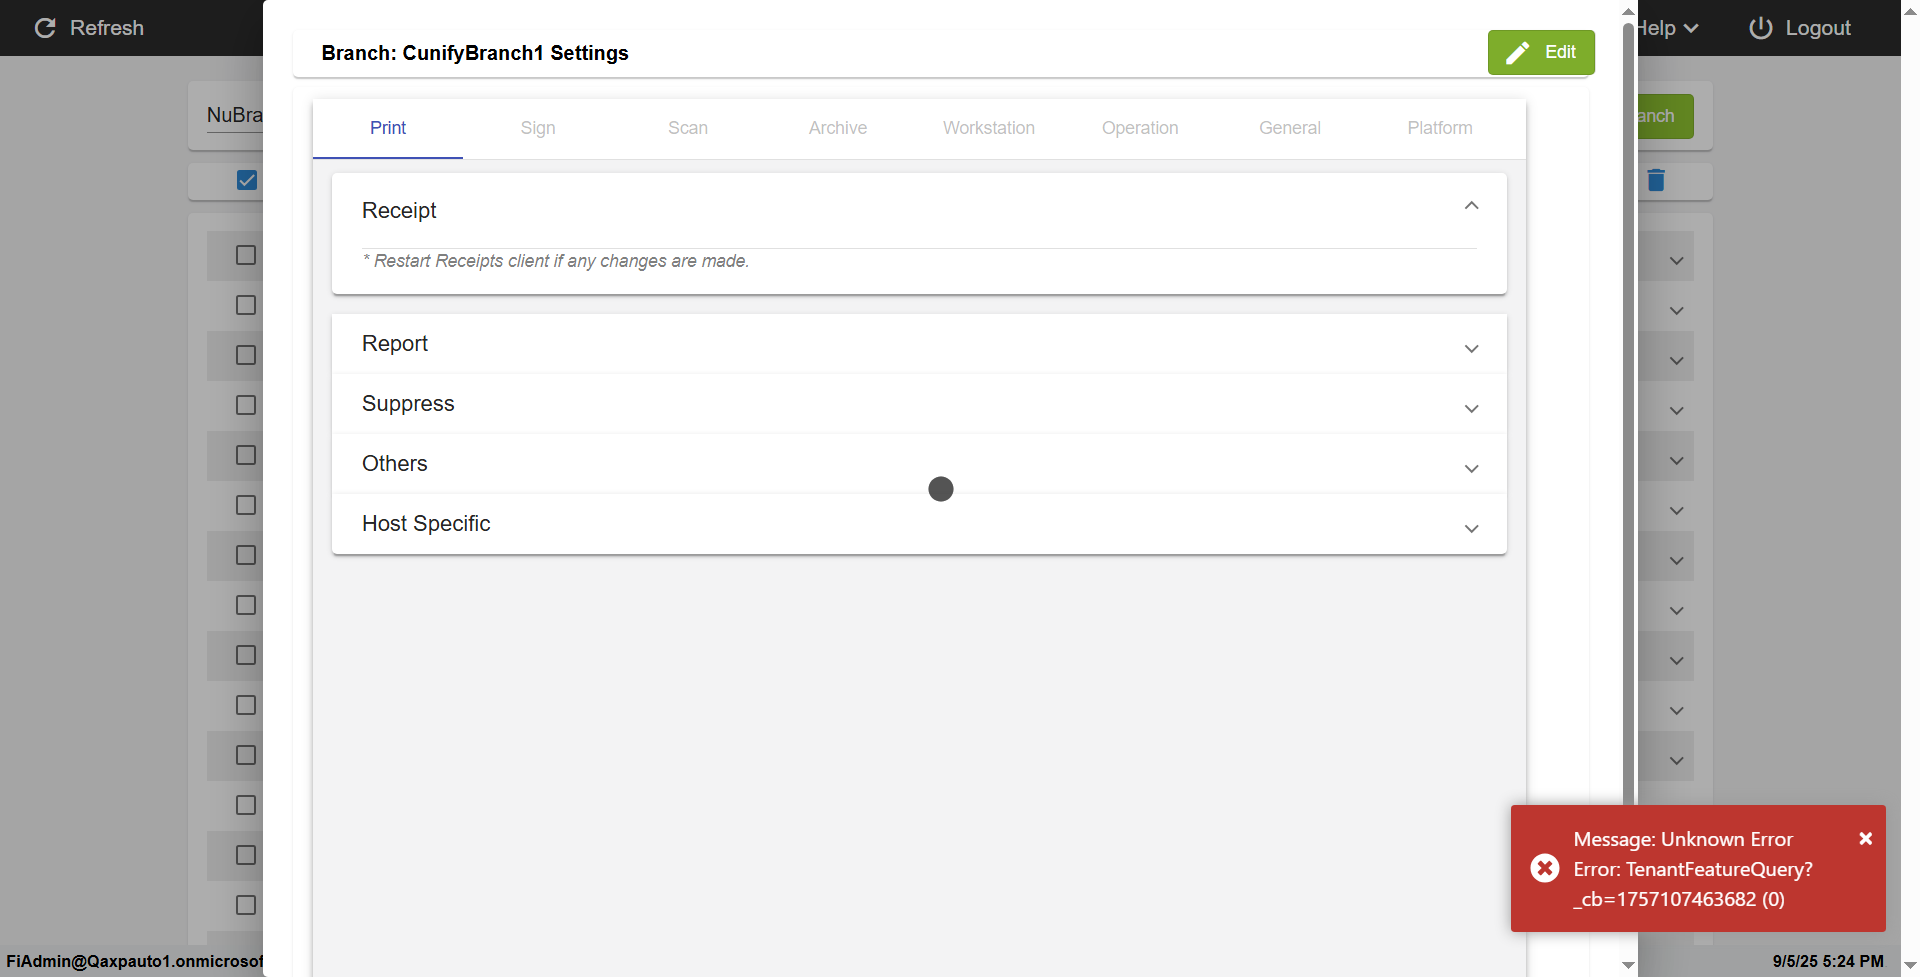Click the Logout power button
The height and width of the screenshot is (977, 1920).
coord(1800,28)
